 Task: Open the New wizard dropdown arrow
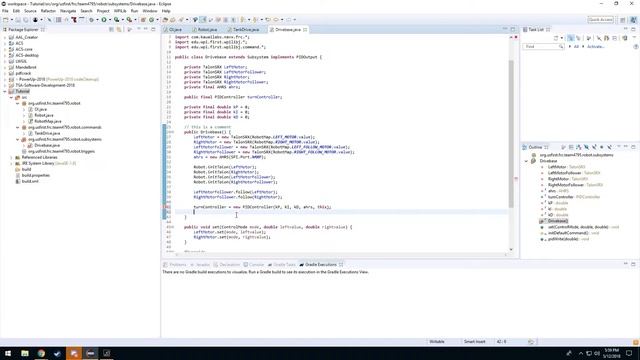tap(11, 20)
